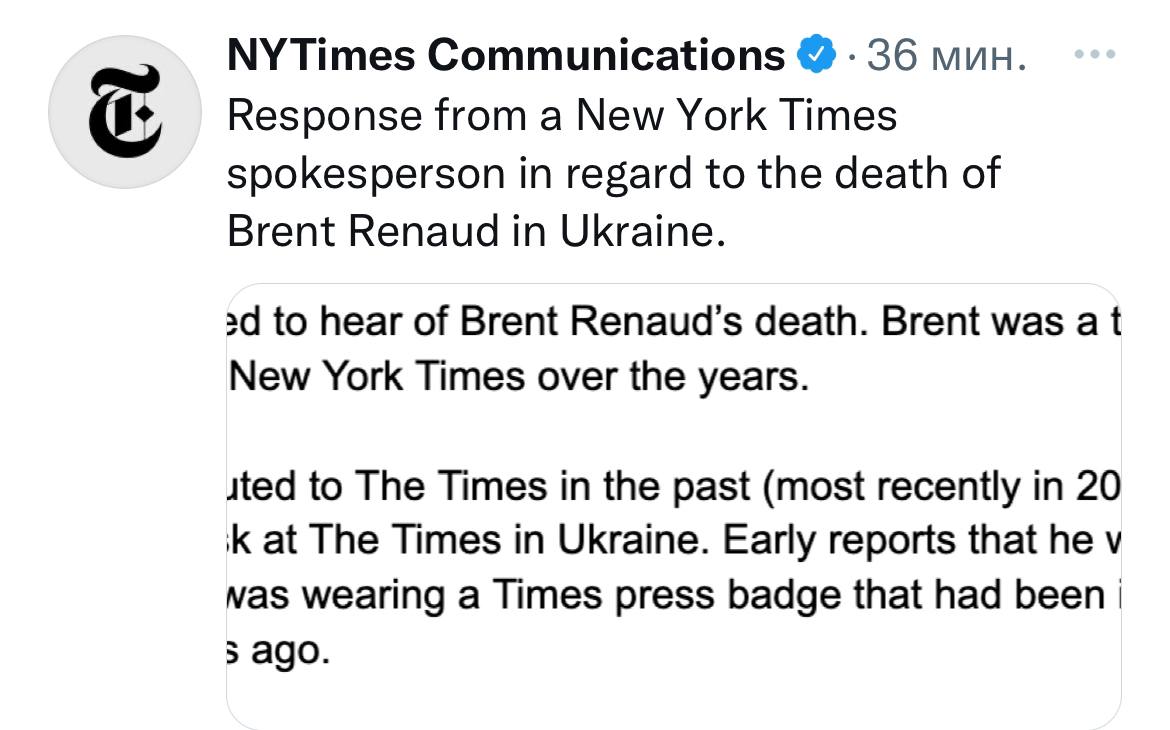Open image at 'hear of Brent Renaud's death' line
Viewport: 1170px width, 730px height.
click(672, 323)
